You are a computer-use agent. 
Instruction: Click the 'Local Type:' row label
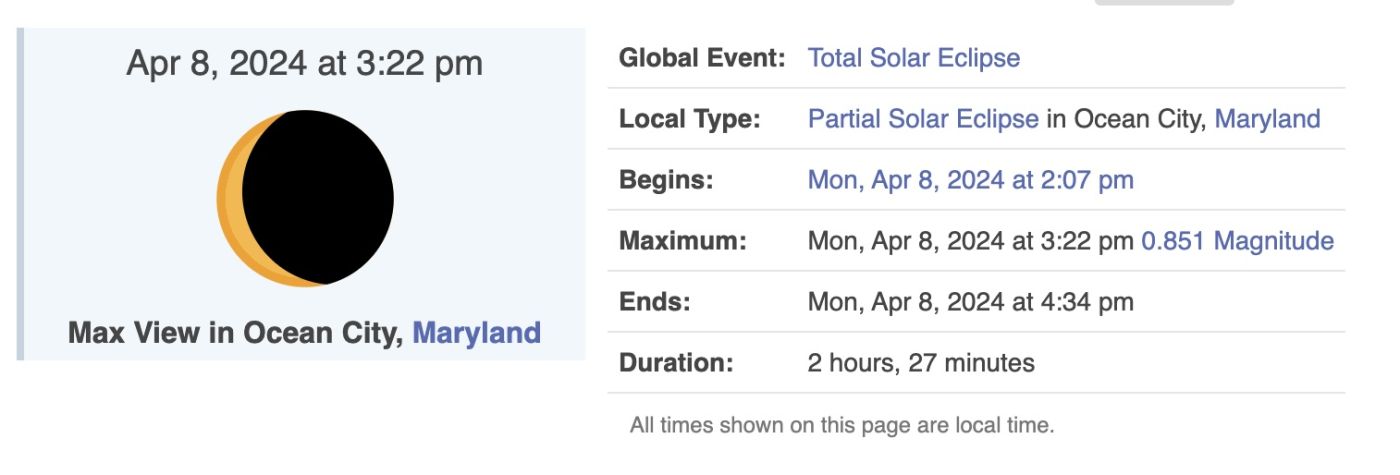[x=690, y=119]
